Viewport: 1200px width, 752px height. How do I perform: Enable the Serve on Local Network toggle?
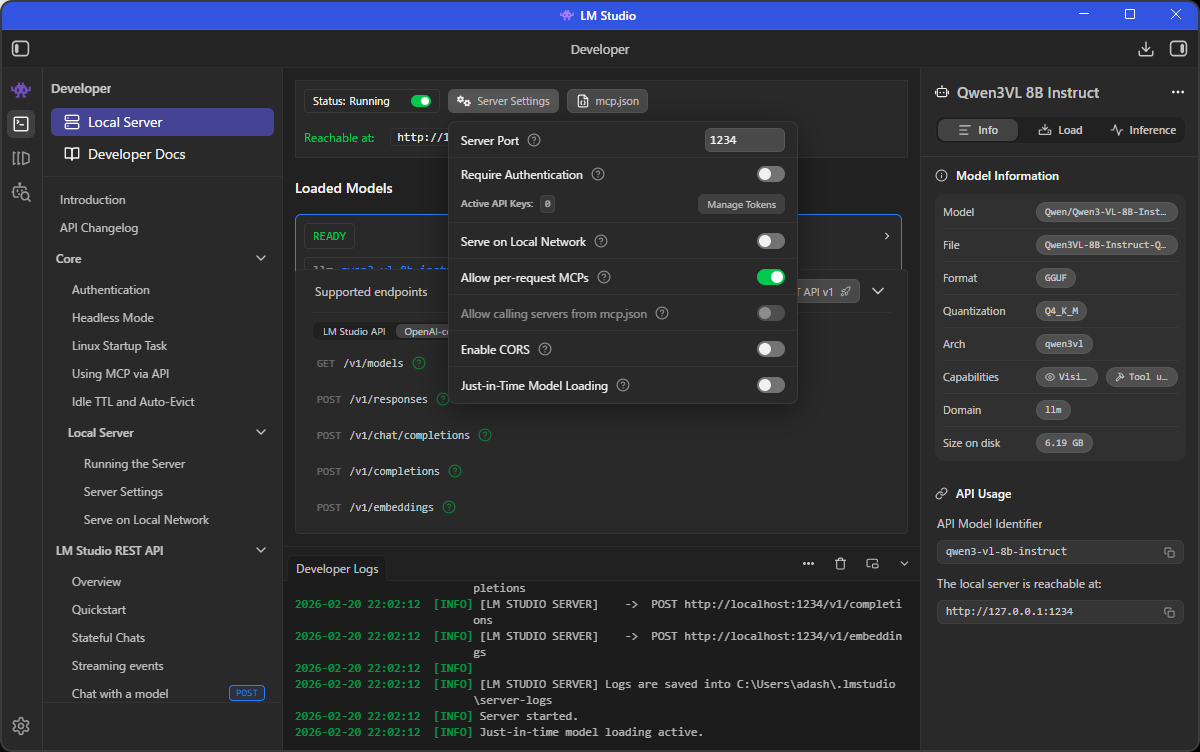(x=770, y=241)
